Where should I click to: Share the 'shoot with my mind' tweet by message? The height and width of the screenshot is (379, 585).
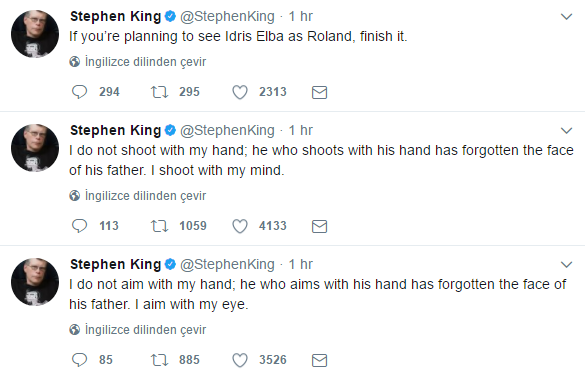point(319,226)
